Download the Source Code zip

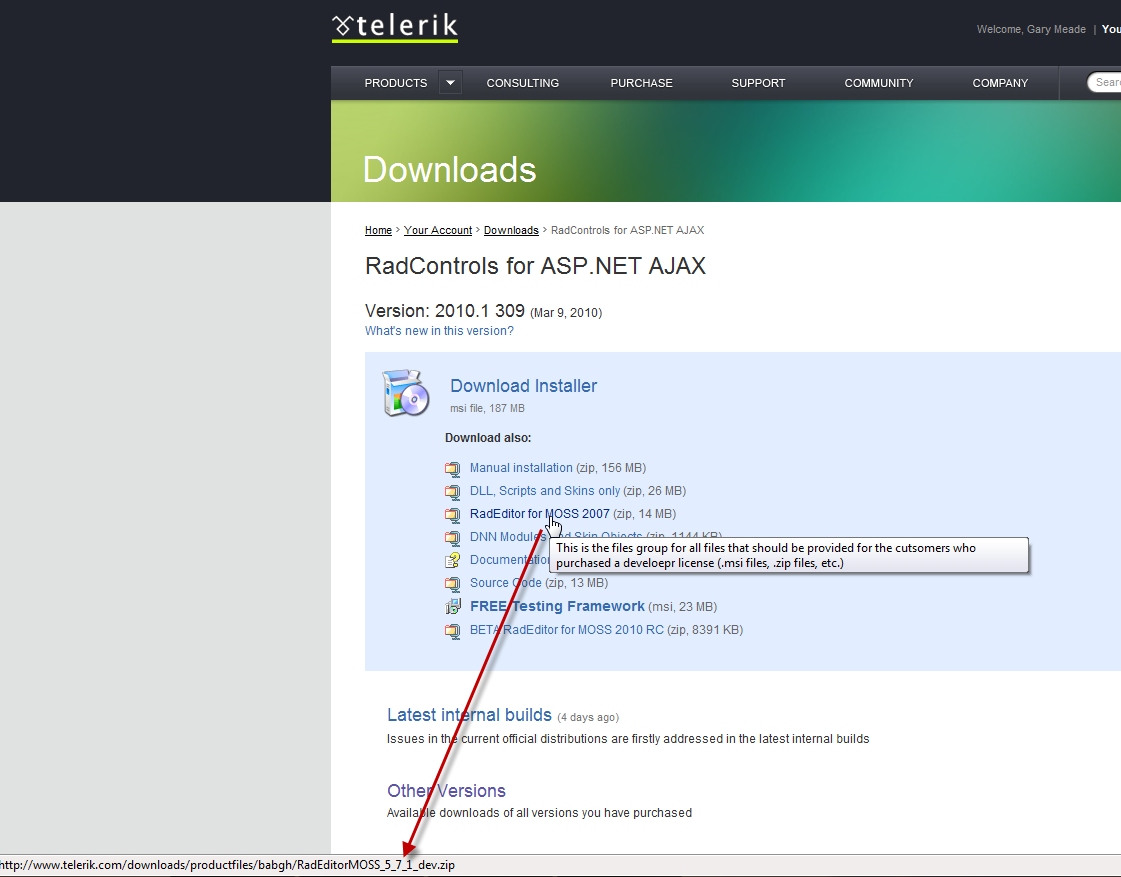[505, 583]
